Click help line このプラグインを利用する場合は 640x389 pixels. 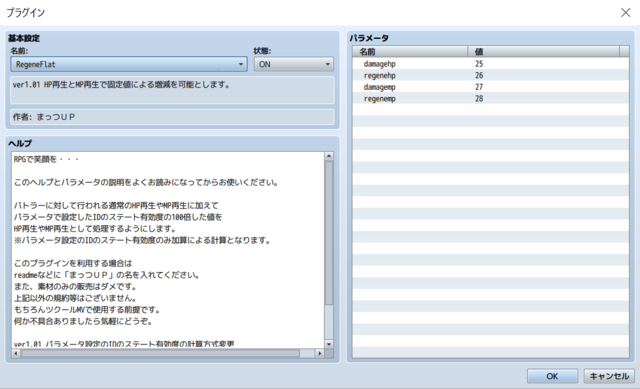click(73, 263)
